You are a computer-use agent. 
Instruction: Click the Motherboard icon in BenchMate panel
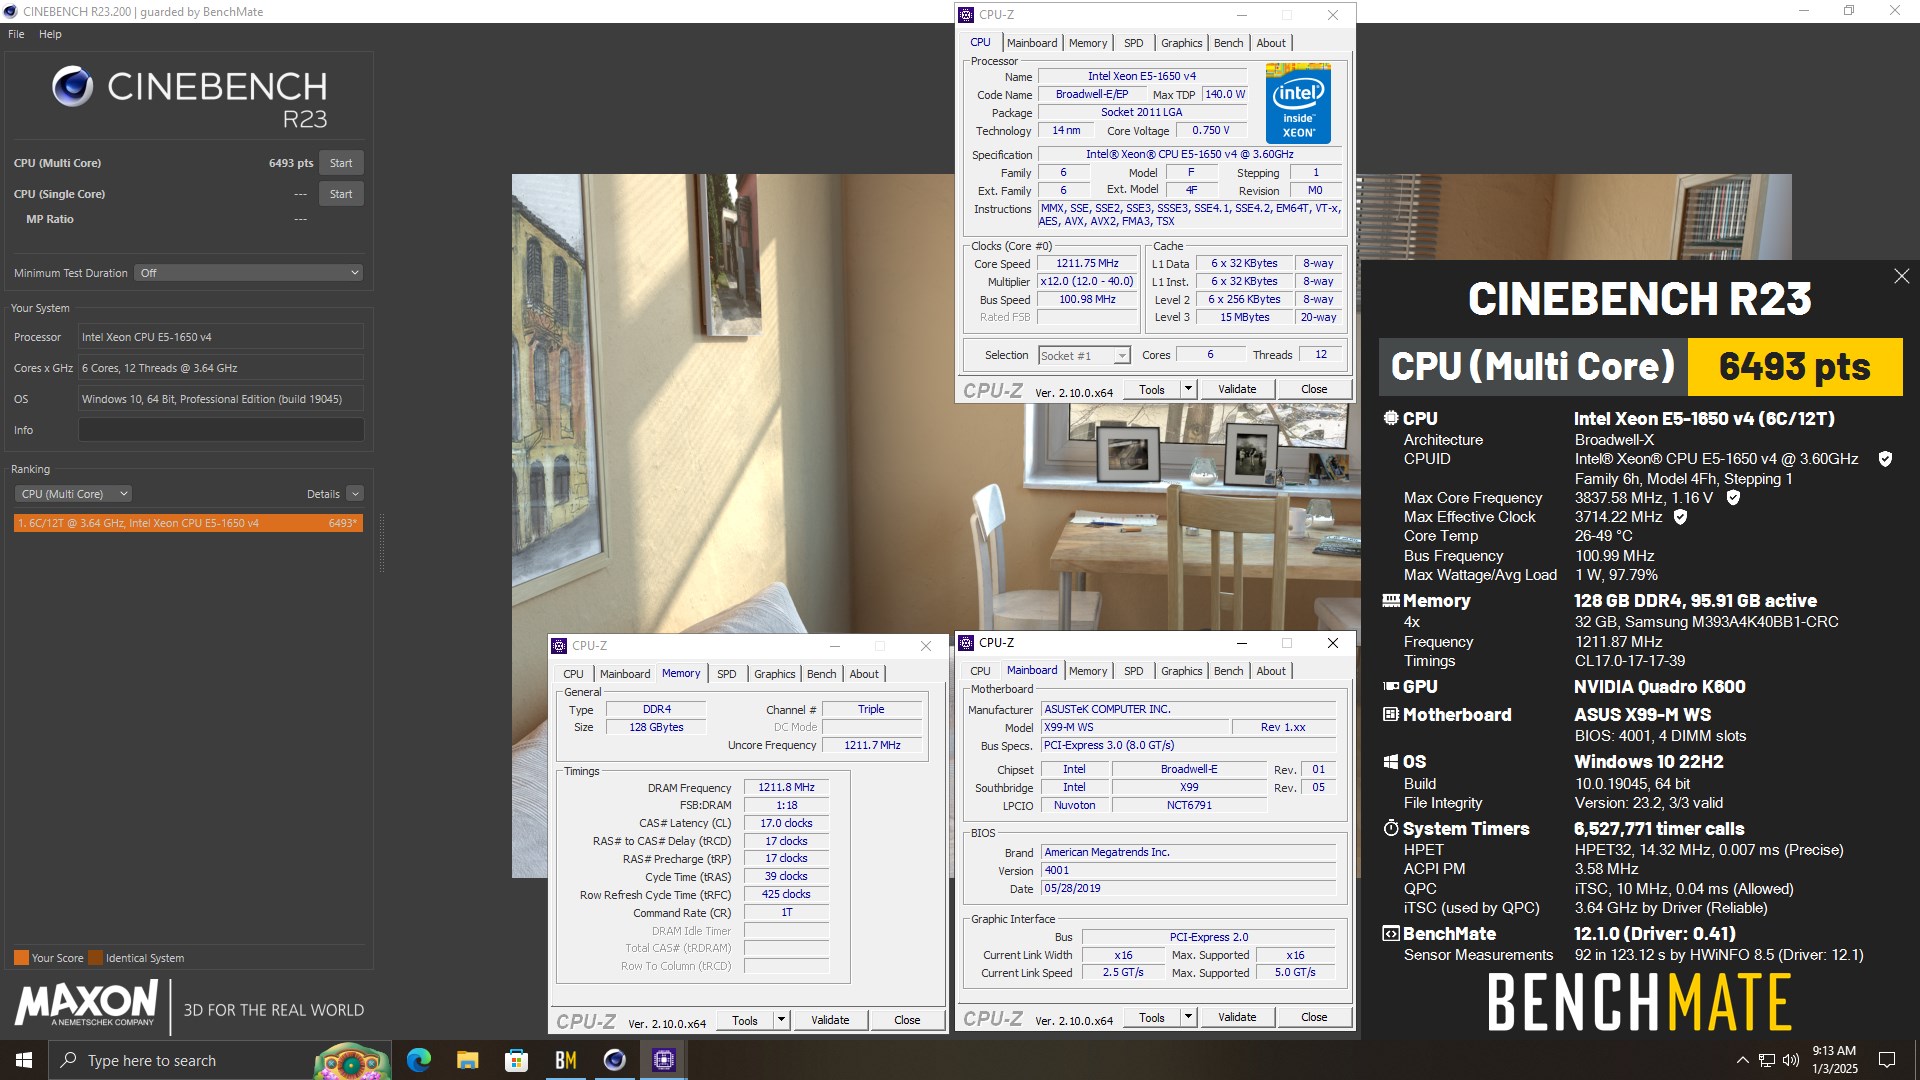[x=1390, y=714]
